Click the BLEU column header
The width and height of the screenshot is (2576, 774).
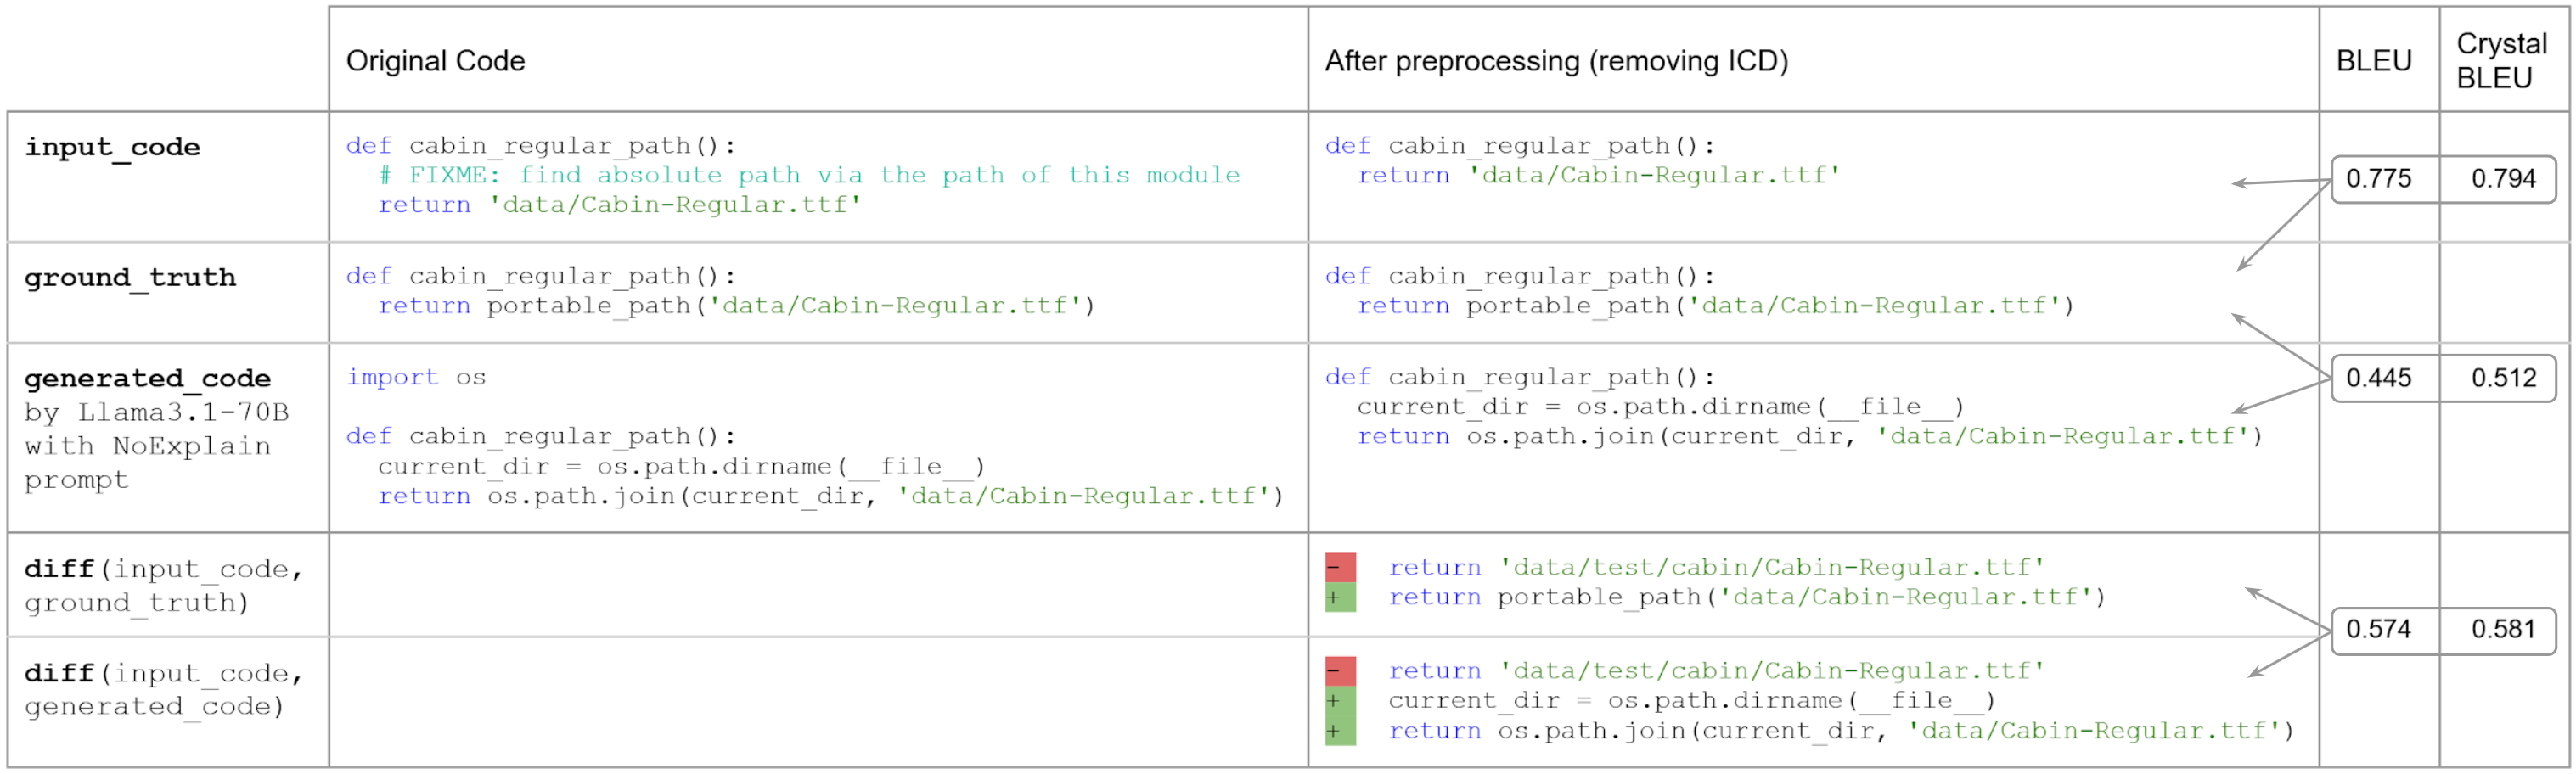[2373, 61]
